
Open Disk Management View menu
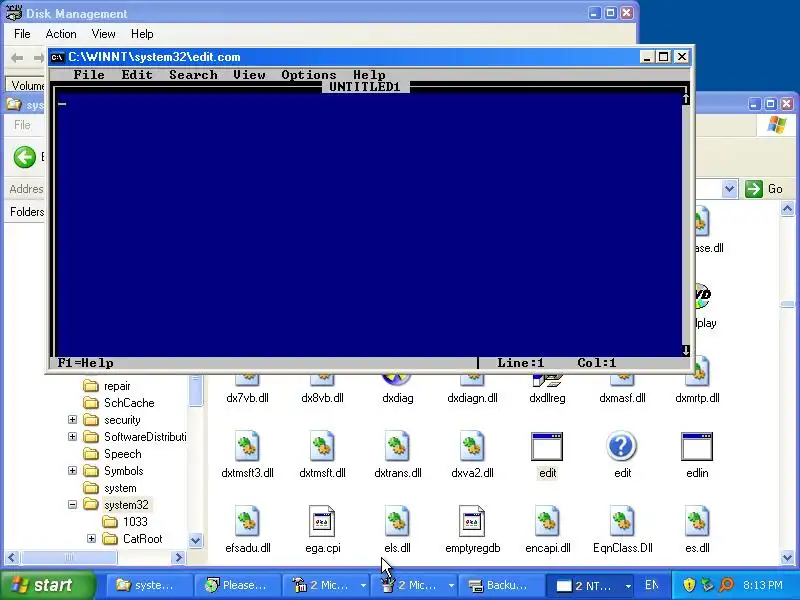pos(103,34)
